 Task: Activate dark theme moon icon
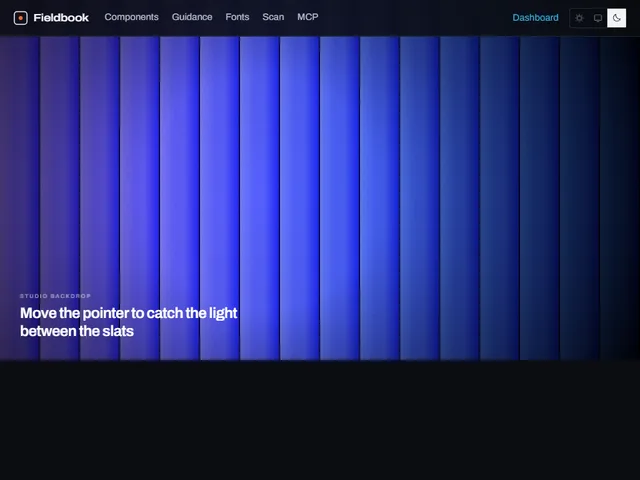(x=617, y=18)
